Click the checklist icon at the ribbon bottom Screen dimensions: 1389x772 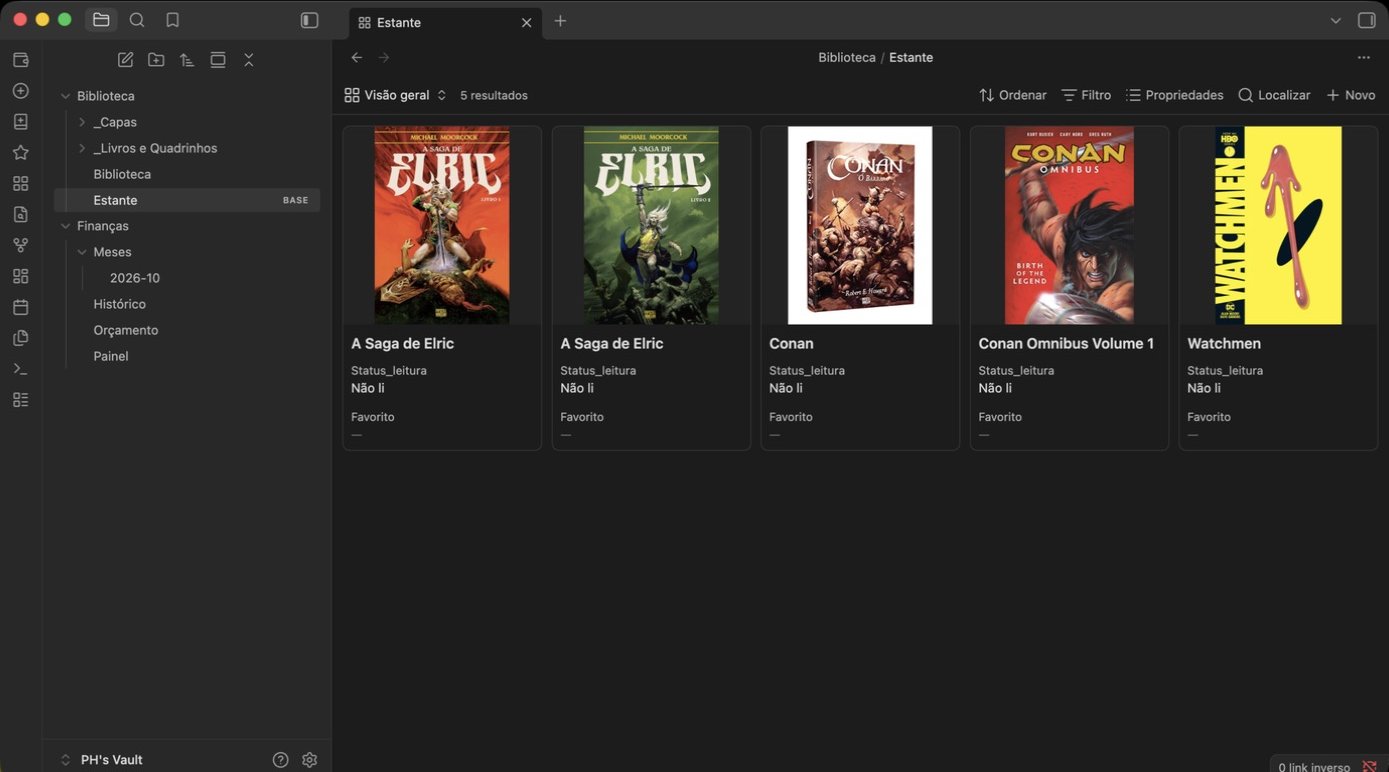[x=21, y=400]
